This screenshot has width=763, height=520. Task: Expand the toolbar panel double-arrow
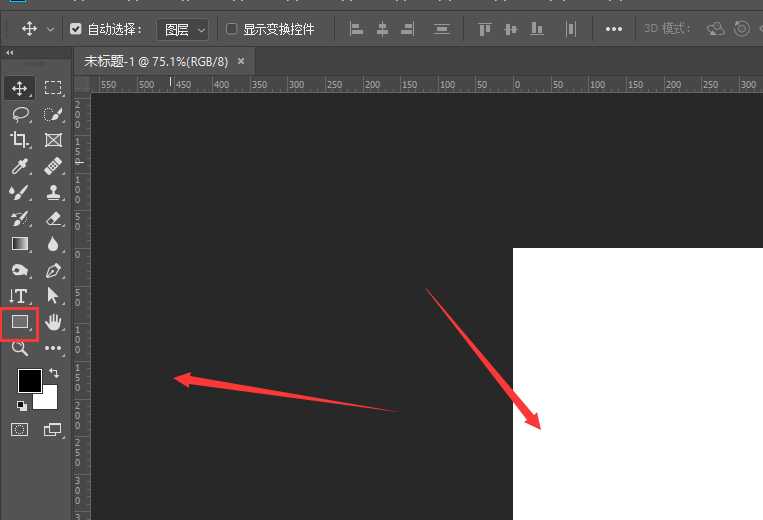pos(10,52)
